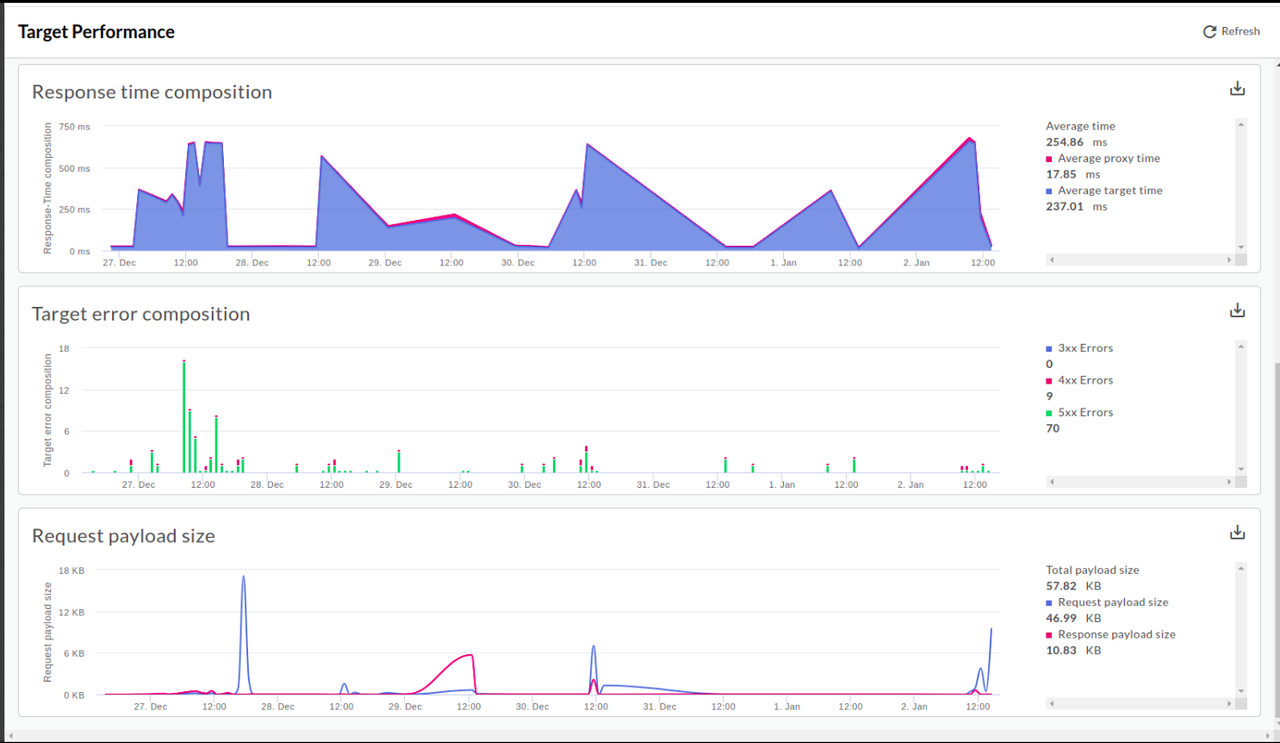Toggle Response payload size legend series
The height and width of the screenshot is (743, 1280).
tap(1111, 634)
